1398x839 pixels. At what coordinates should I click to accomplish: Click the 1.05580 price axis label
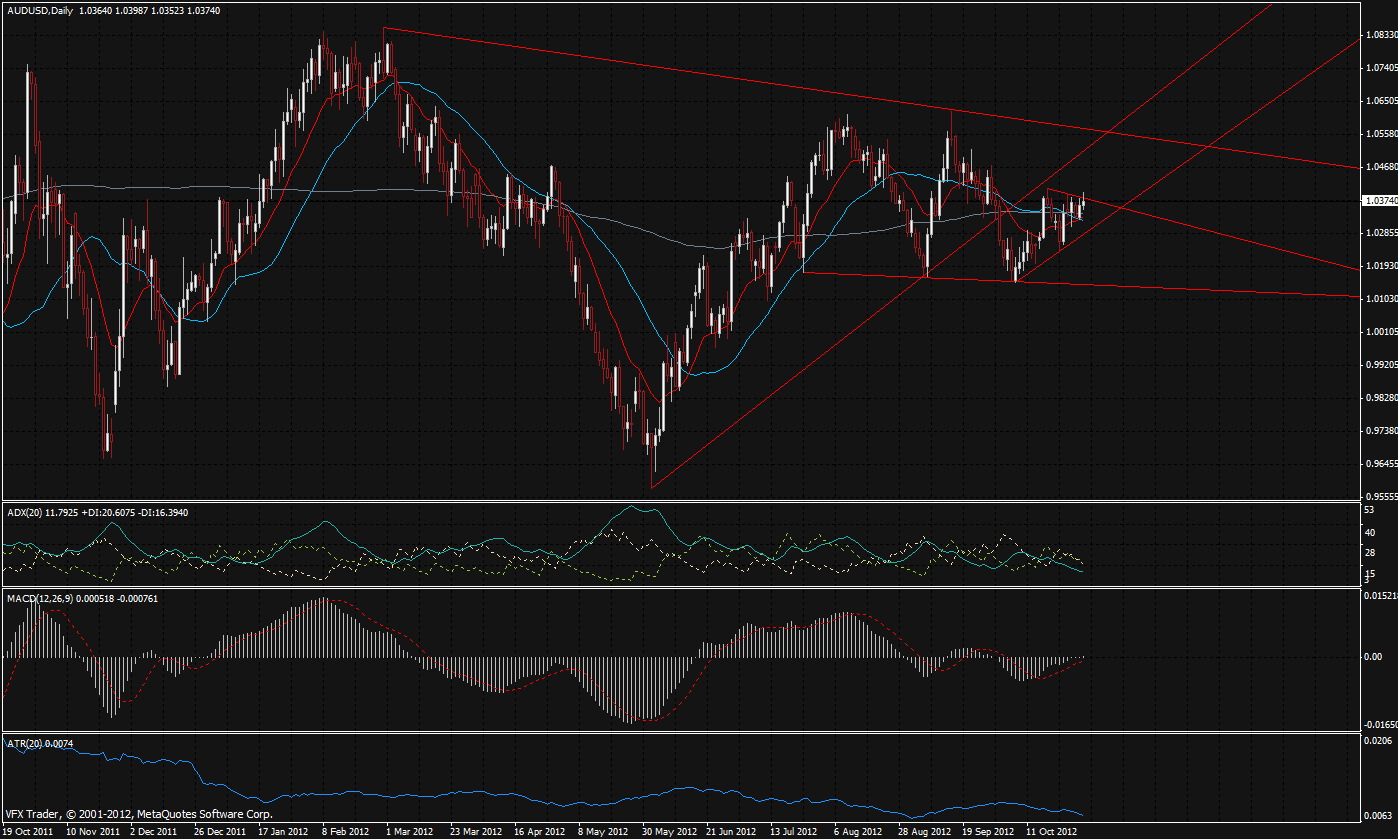pyautogui.click(x=1380, y=134)
